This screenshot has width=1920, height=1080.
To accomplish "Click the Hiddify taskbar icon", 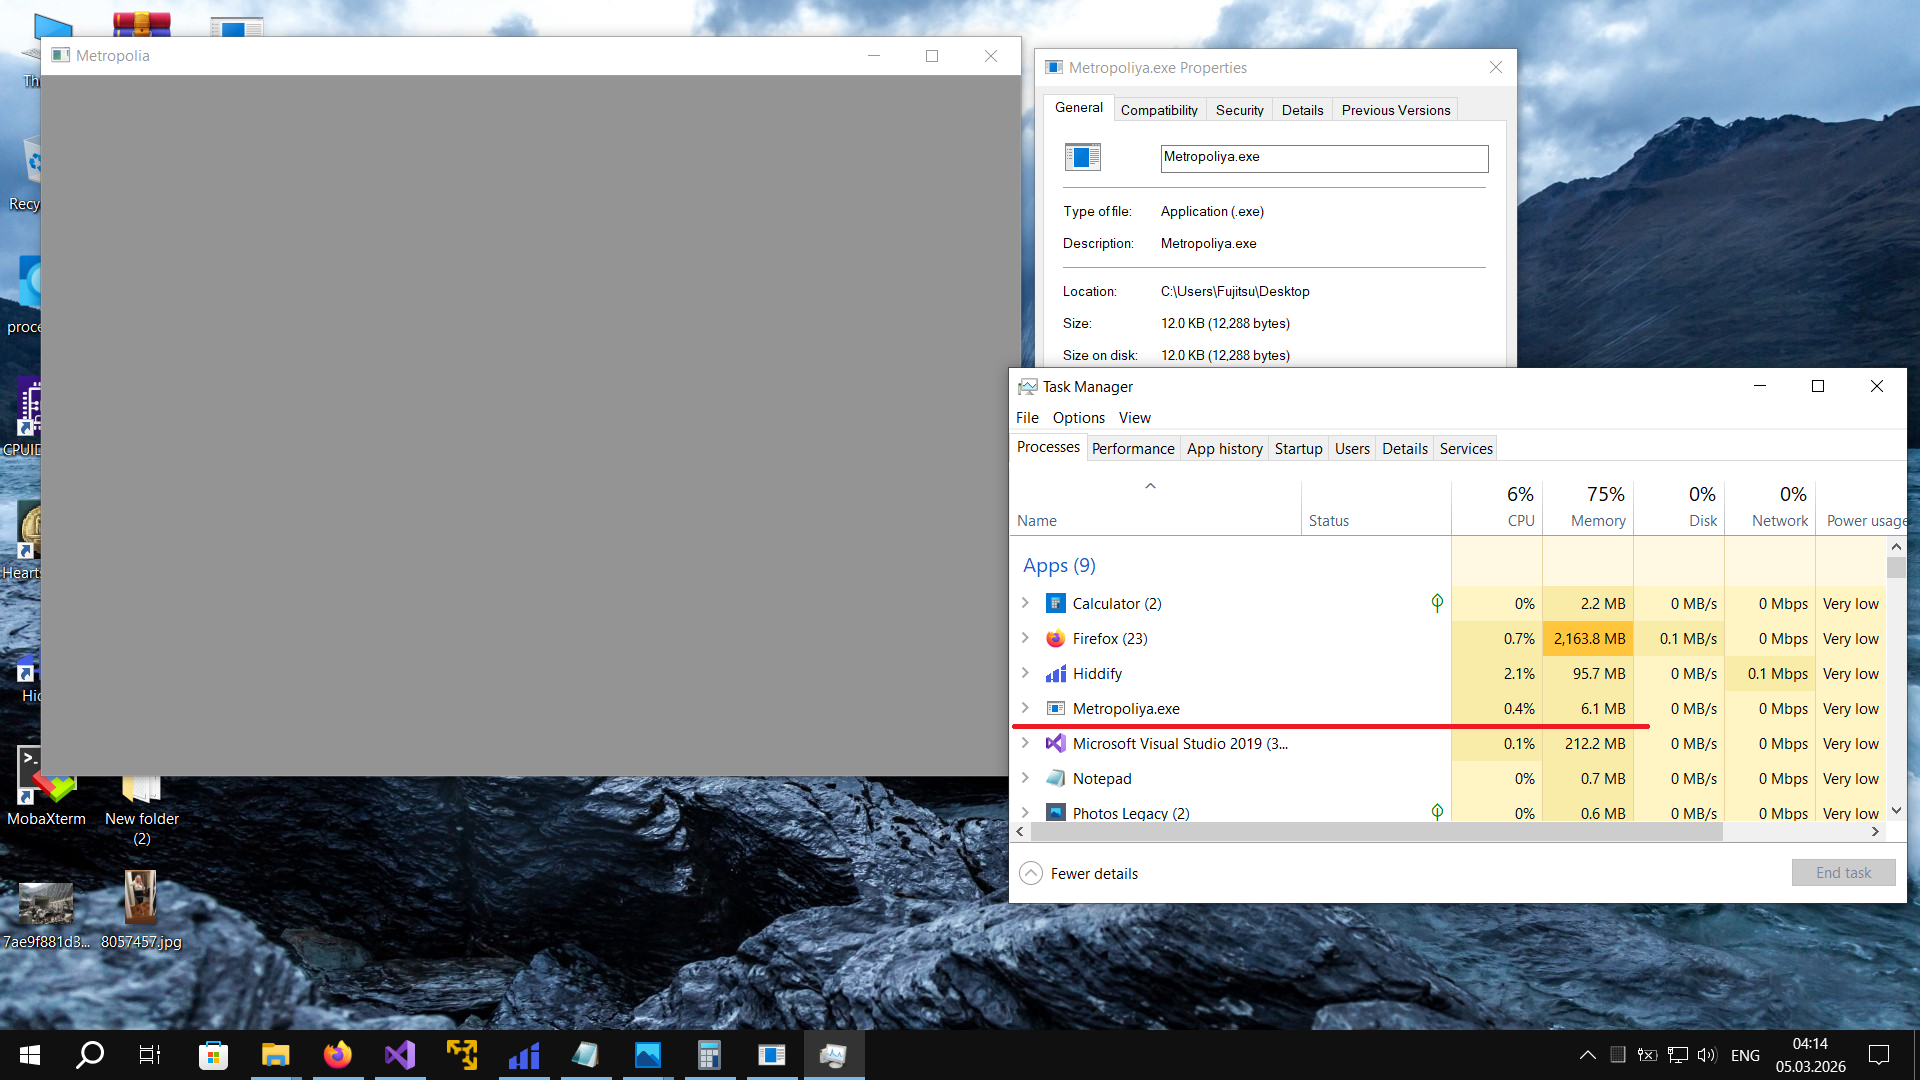I will click(x=524, y=1055).
